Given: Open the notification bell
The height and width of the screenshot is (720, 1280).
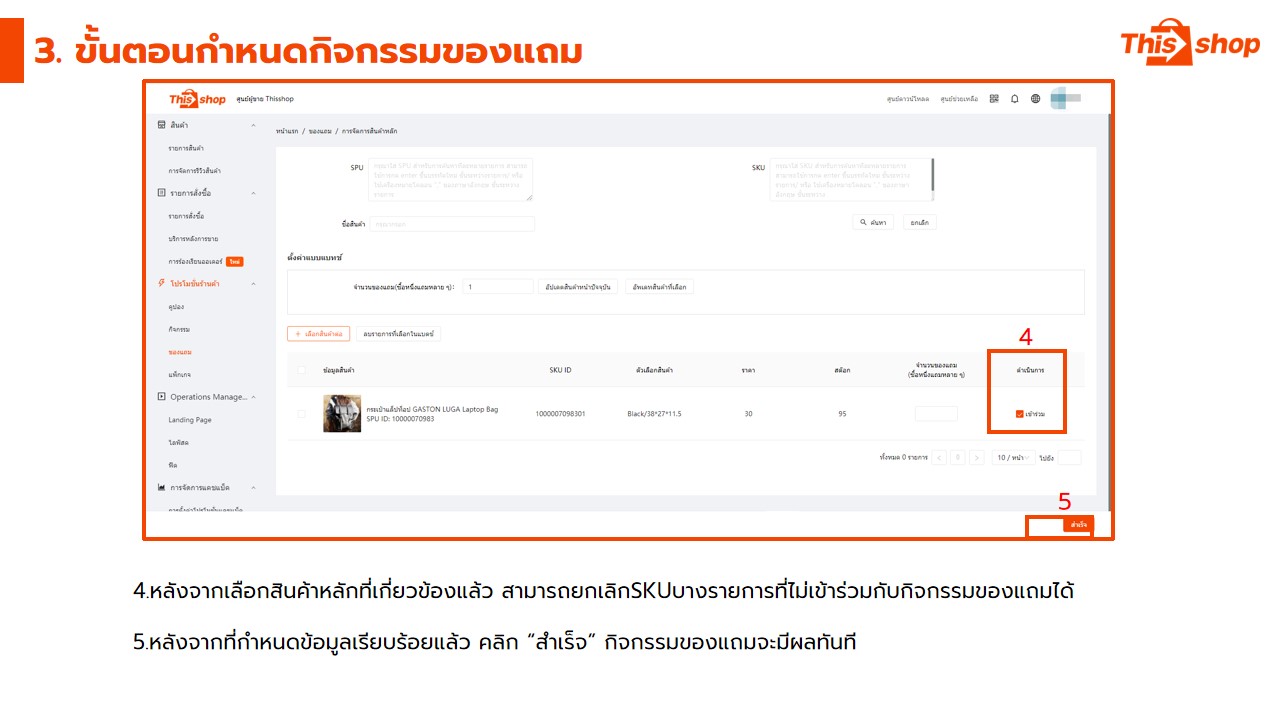Looking at the screenshot, I should (1015, 99).
